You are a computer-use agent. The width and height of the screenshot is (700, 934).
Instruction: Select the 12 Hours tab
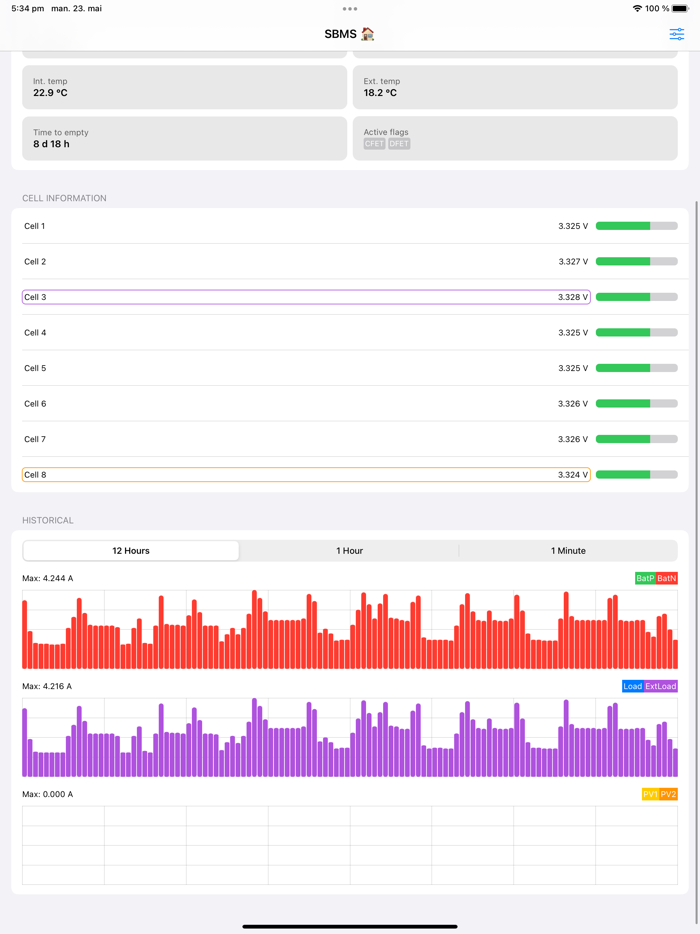tap(131, 550)
